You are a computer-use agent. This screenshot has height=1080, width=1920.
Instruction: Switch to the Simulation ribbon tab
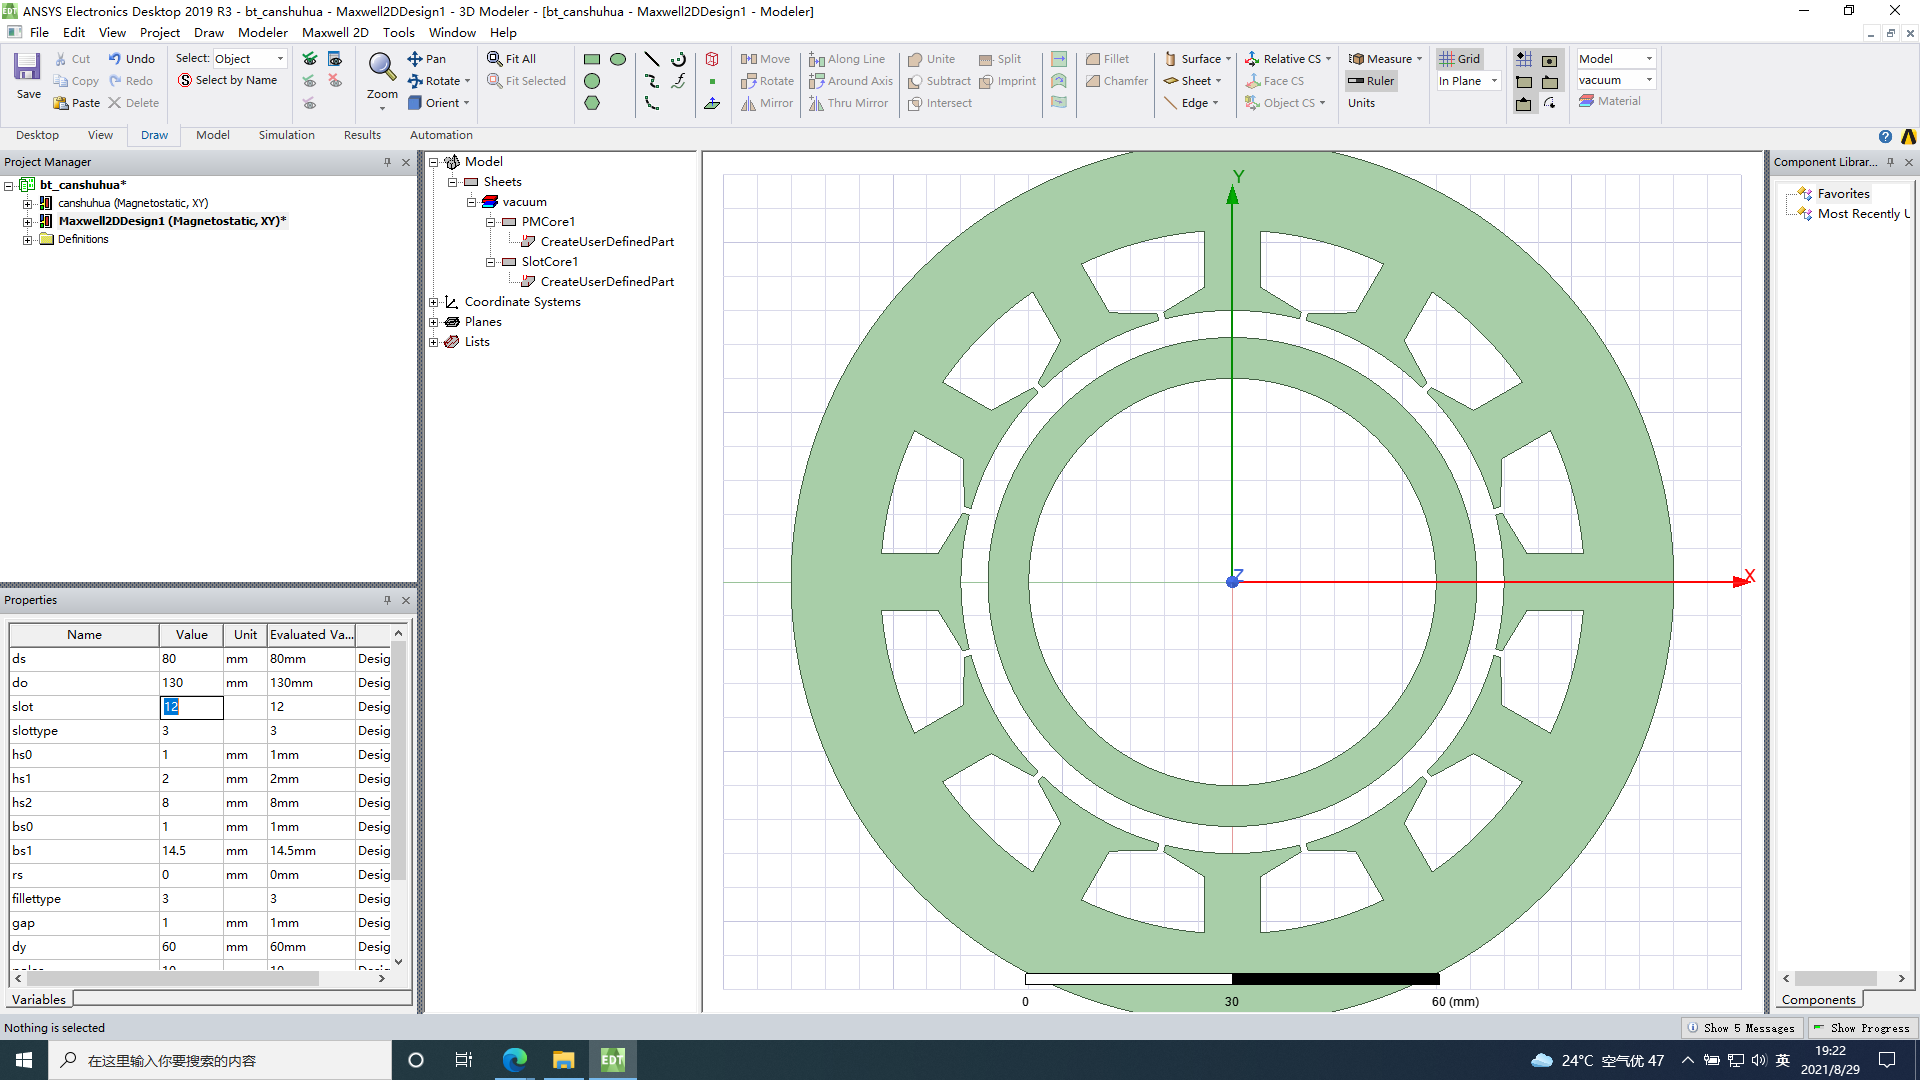[x=286, y=135]
